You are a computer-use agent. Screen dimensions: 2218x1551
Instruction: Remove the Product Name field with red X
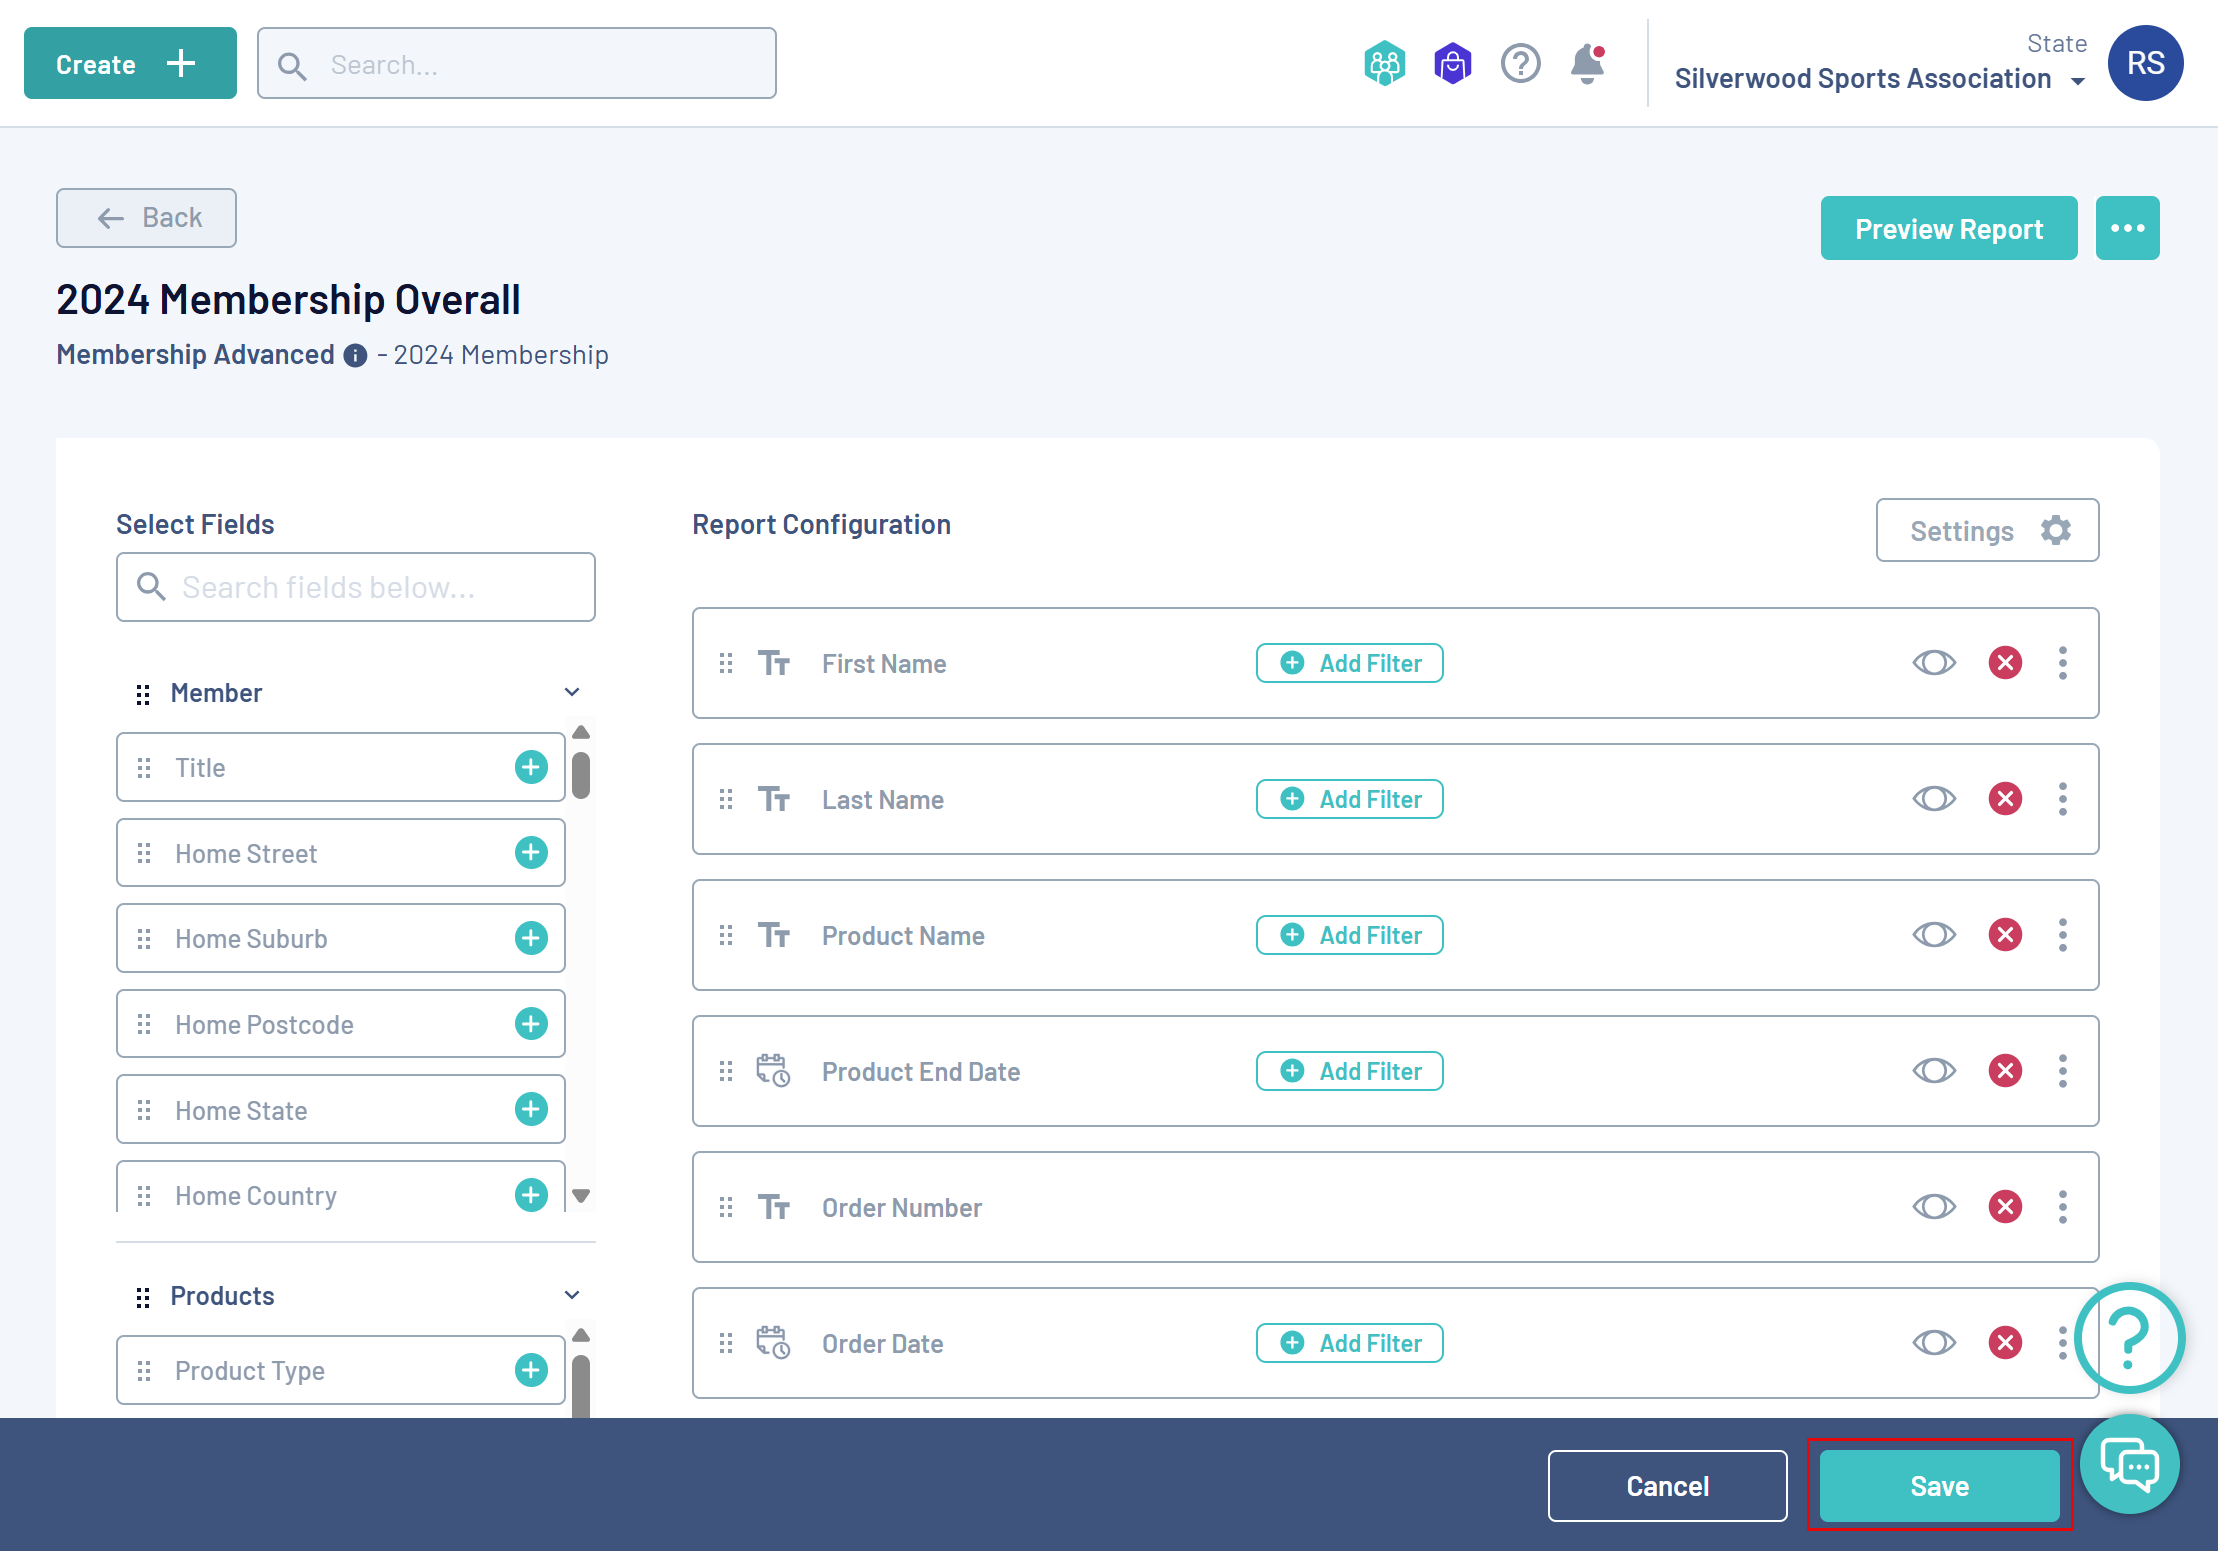point(2005,935)
